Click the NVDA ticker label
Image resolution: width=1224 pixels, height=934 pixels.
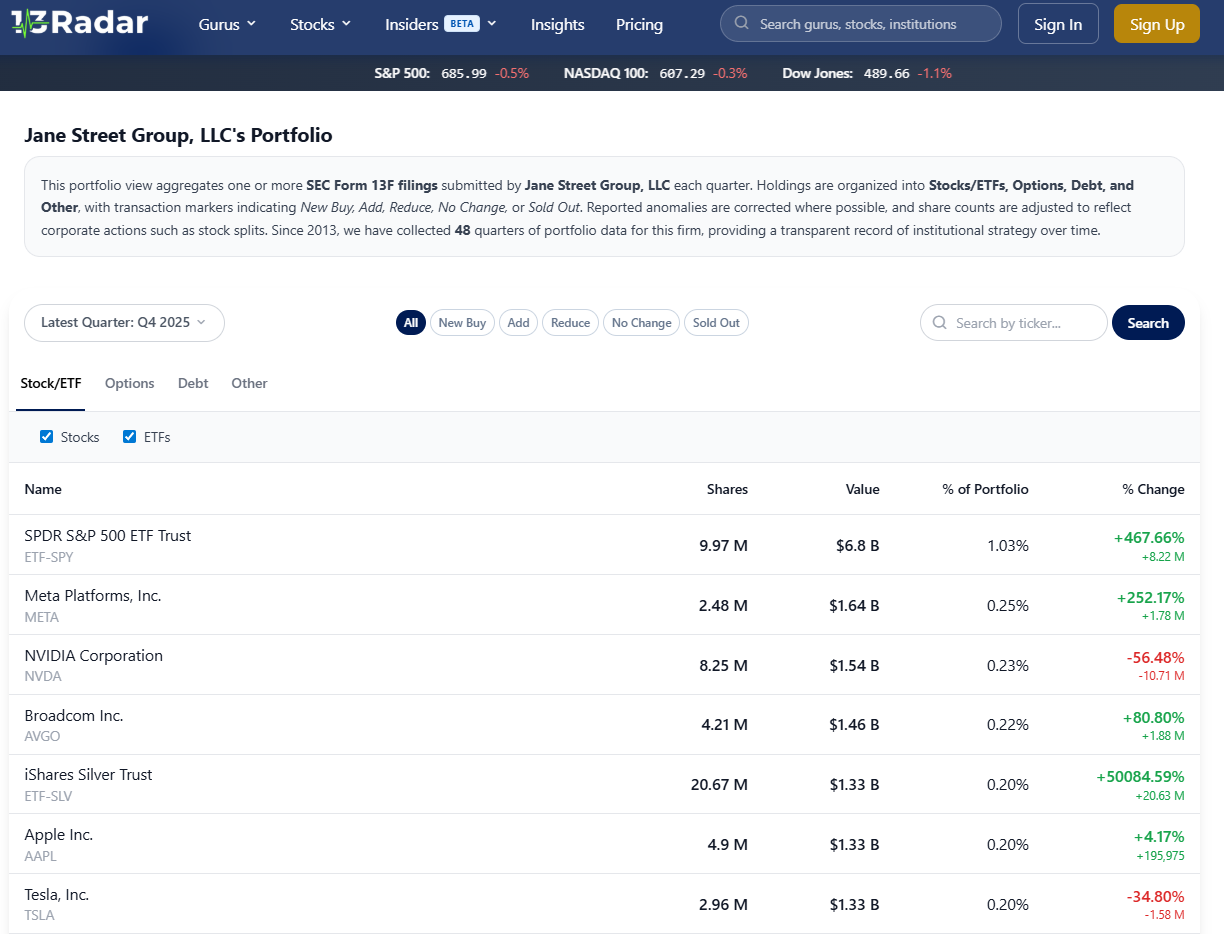click(43, 676)
